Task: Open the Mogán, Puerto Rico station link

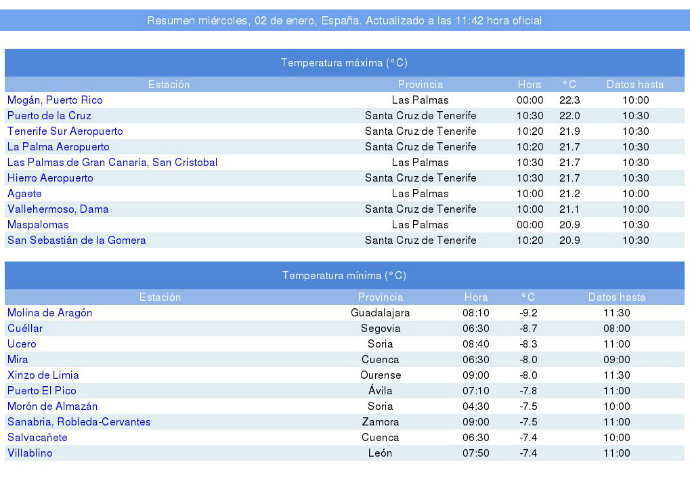Action: coord(54,100)
